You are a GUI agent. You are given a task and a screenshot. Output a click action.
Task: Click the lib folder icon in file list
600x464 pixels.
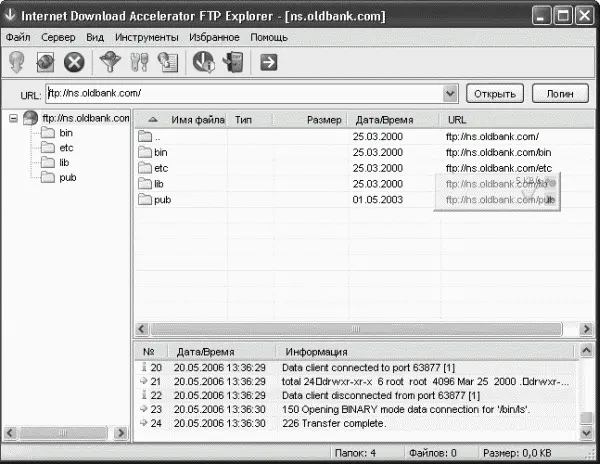point(145,184)
